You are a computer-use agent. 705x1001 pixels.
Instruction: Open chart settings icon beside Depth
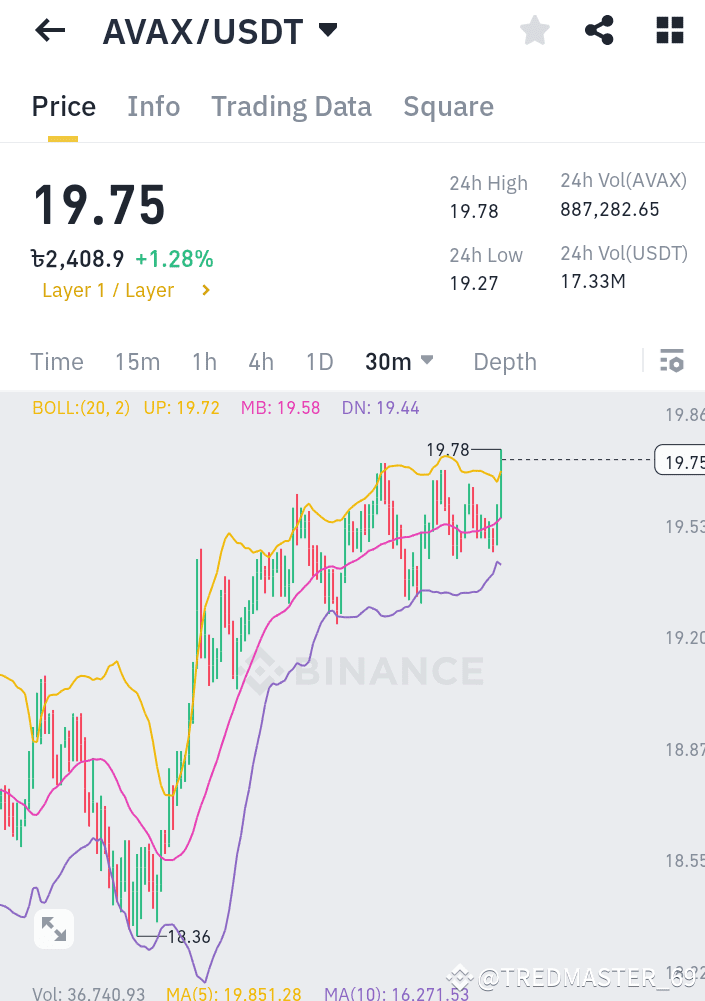pyautogui.click(x=672, y=361)
